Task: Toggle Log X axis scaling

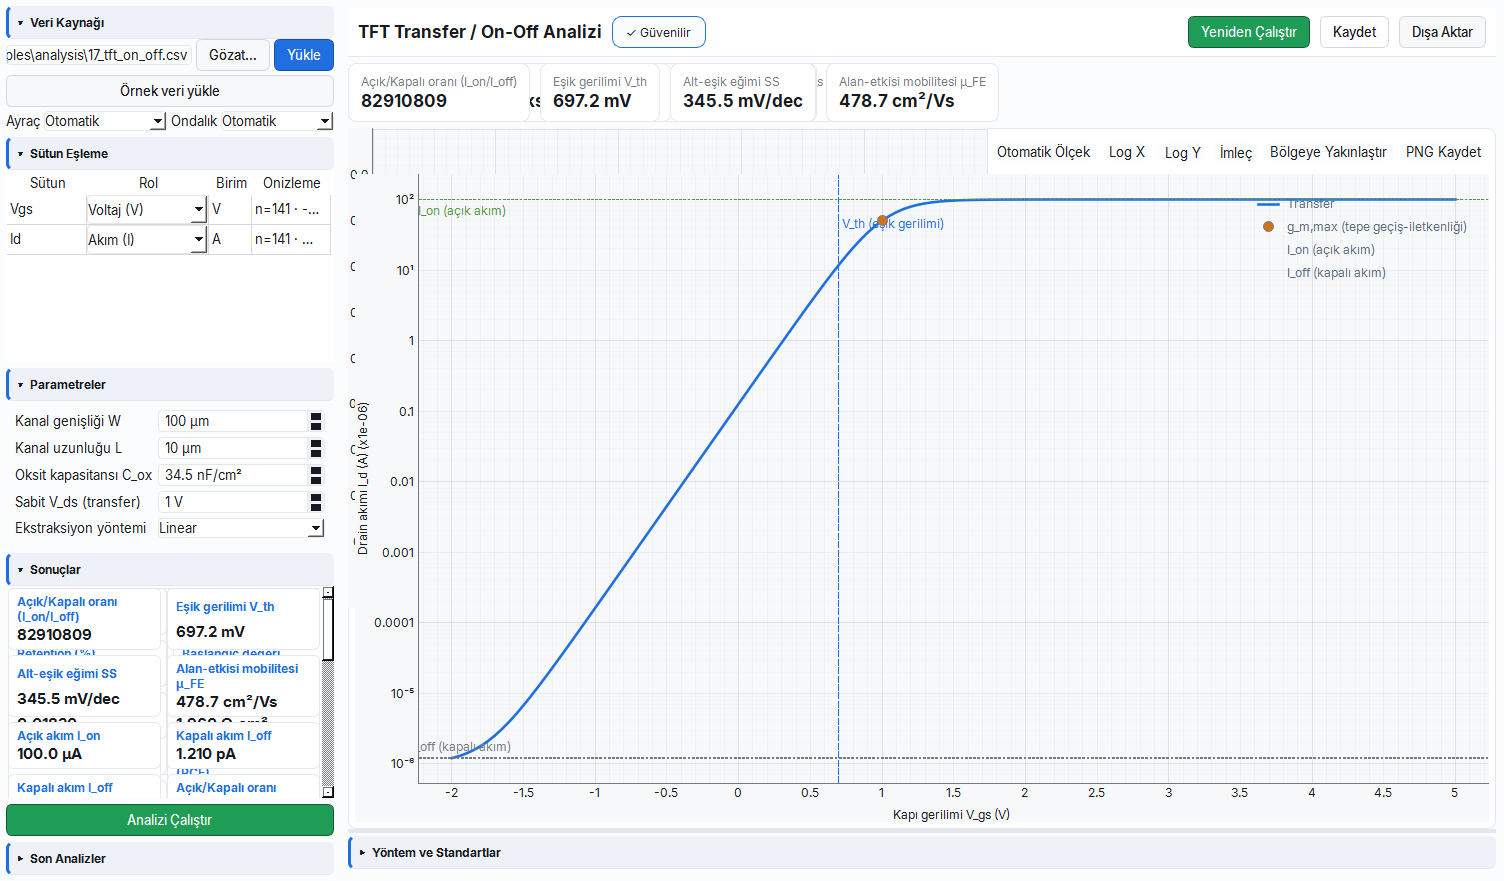Action: [1127, 152]
